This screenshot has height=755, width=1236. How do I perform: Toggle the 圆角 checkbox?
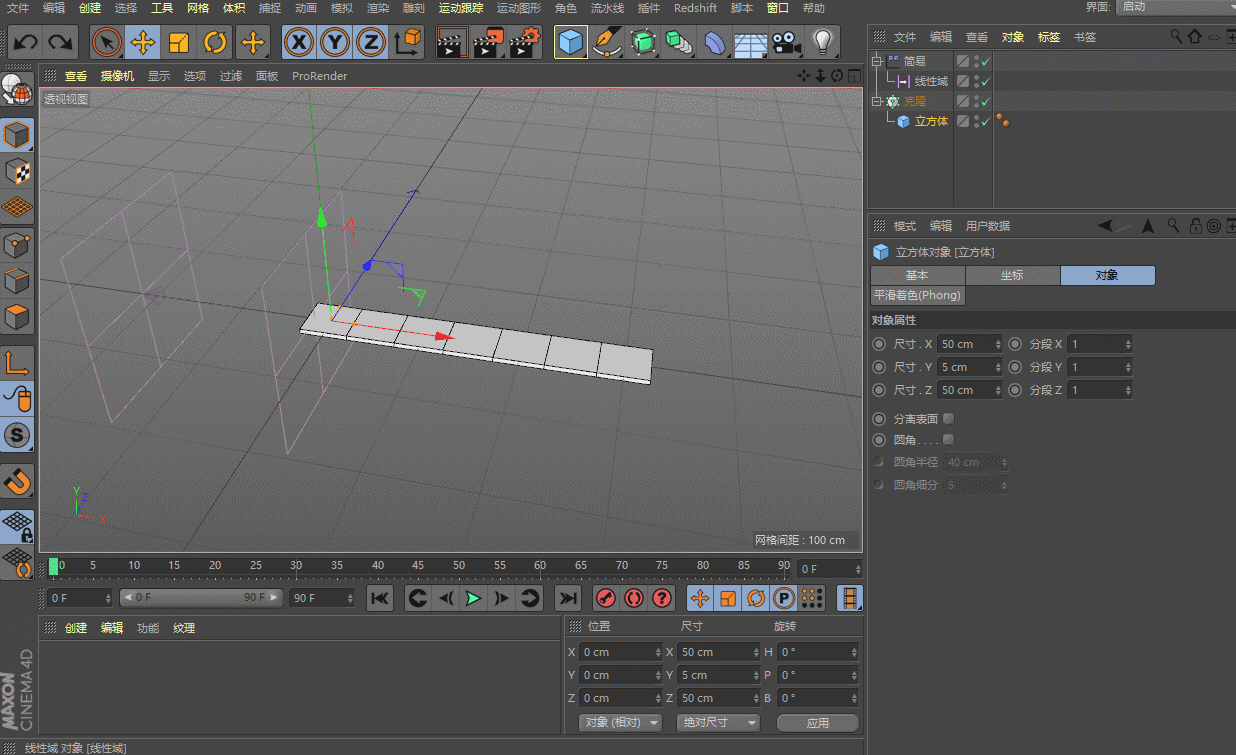[948, 439]
